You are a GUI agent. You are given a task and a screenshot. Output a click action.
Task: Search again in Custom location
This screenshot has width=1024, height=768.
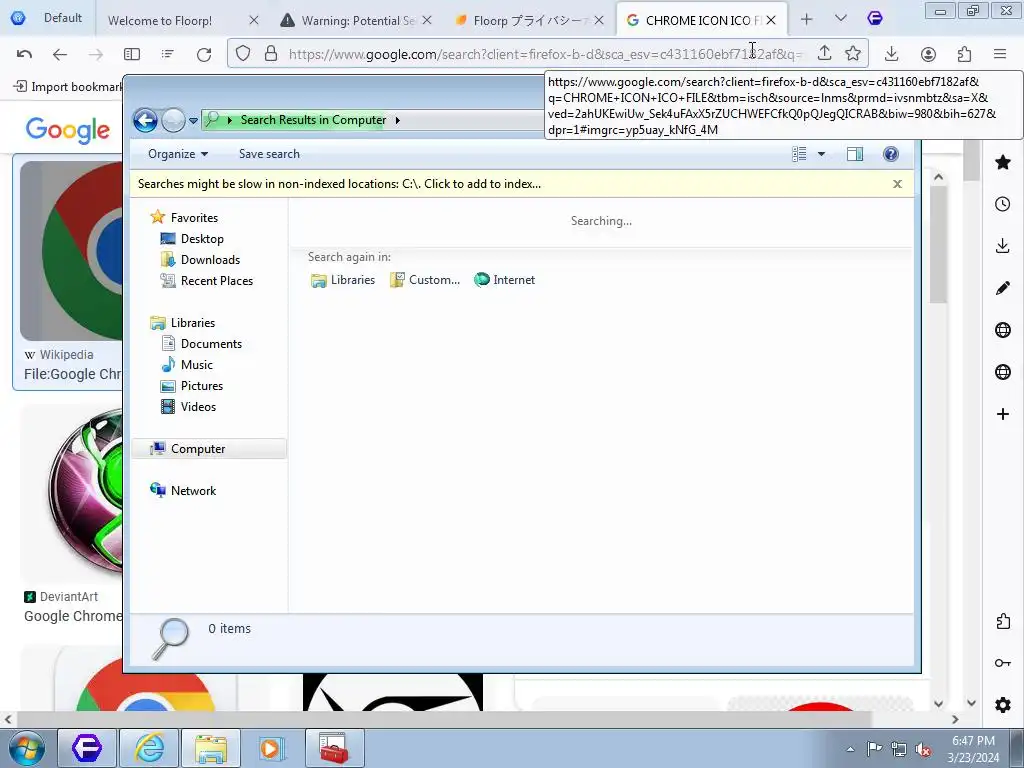425,280
